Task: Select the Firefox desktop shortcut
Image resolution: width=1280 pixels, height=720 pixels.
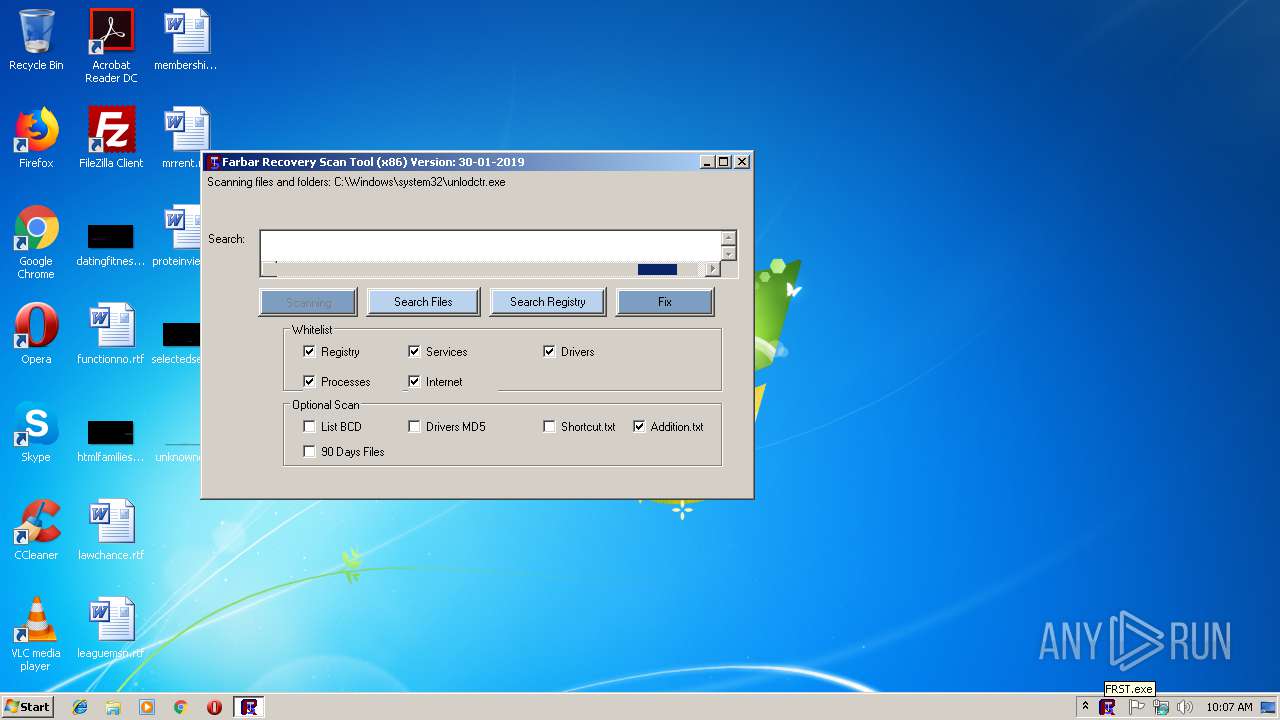Action: coord(36,138)
